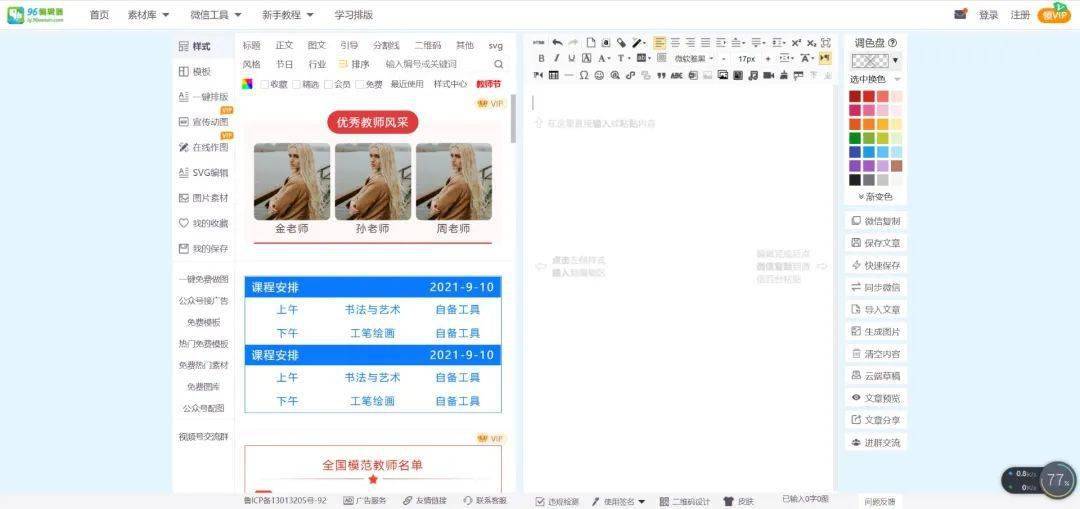Image resolution: width=1080 pixels, height=509 pixels.
Task: Select the 分割线 style tab
Action: point(386,46)
